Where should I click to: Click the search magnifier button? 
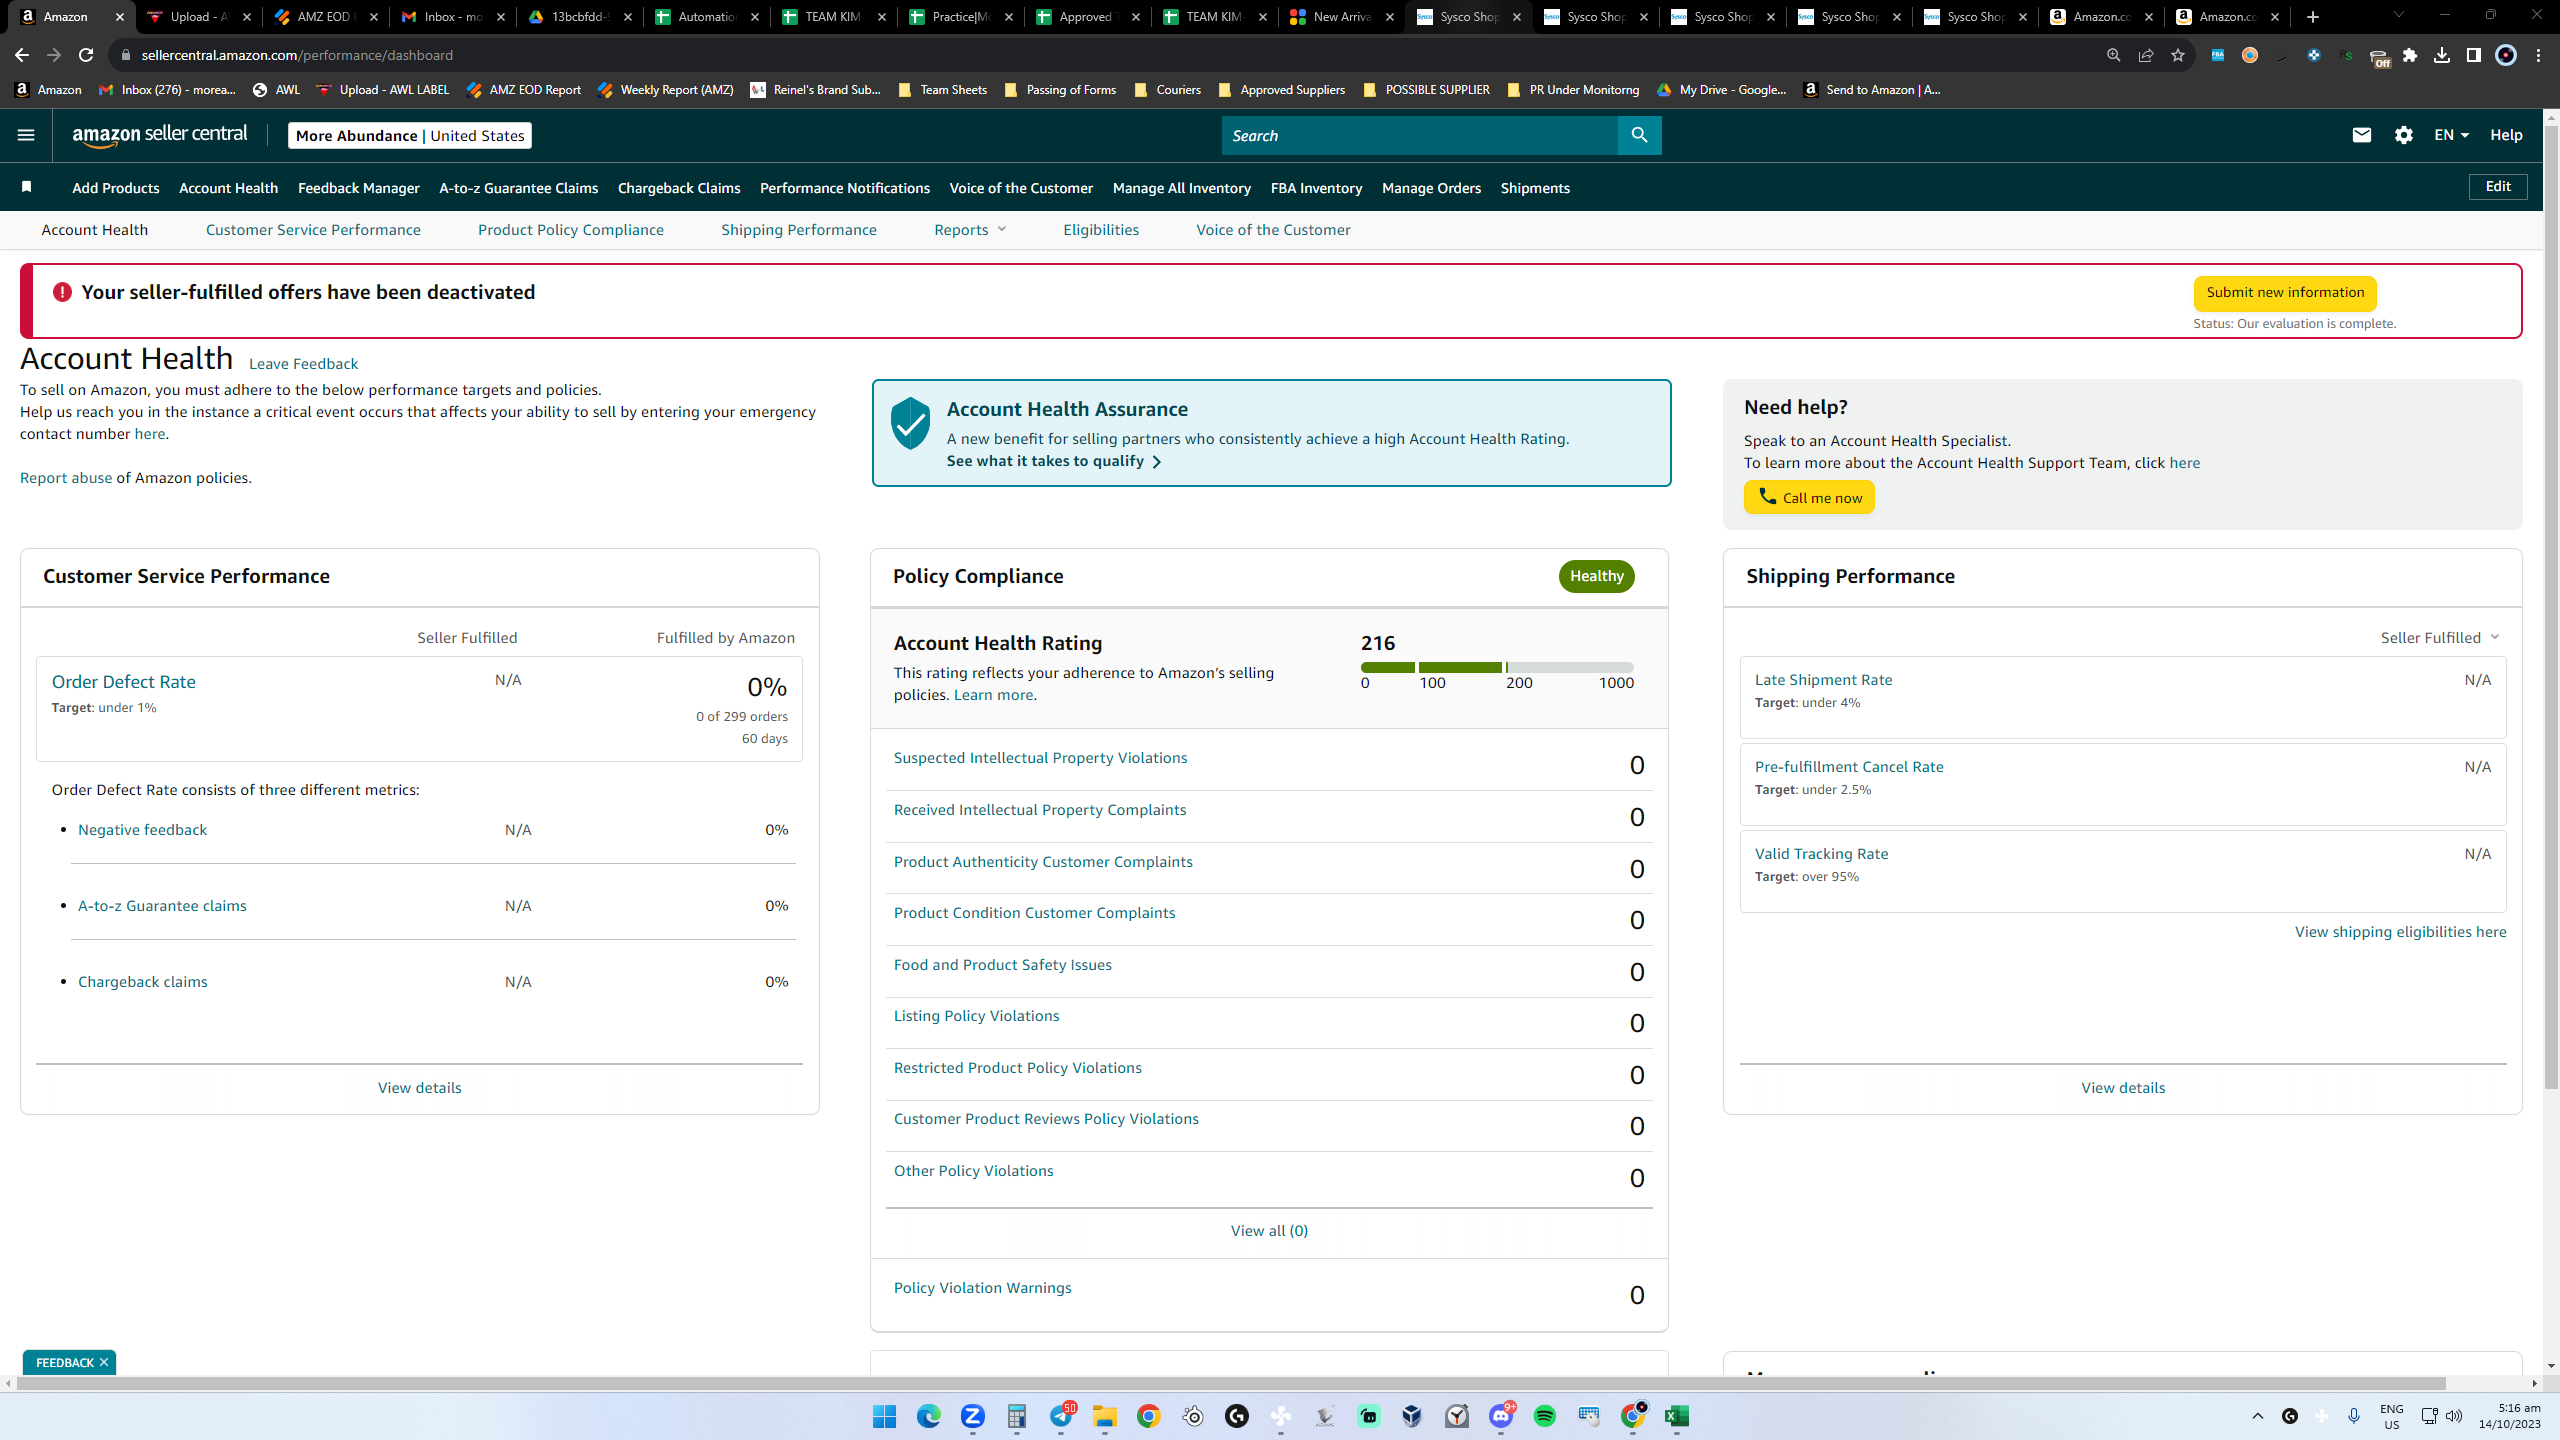1639,135
